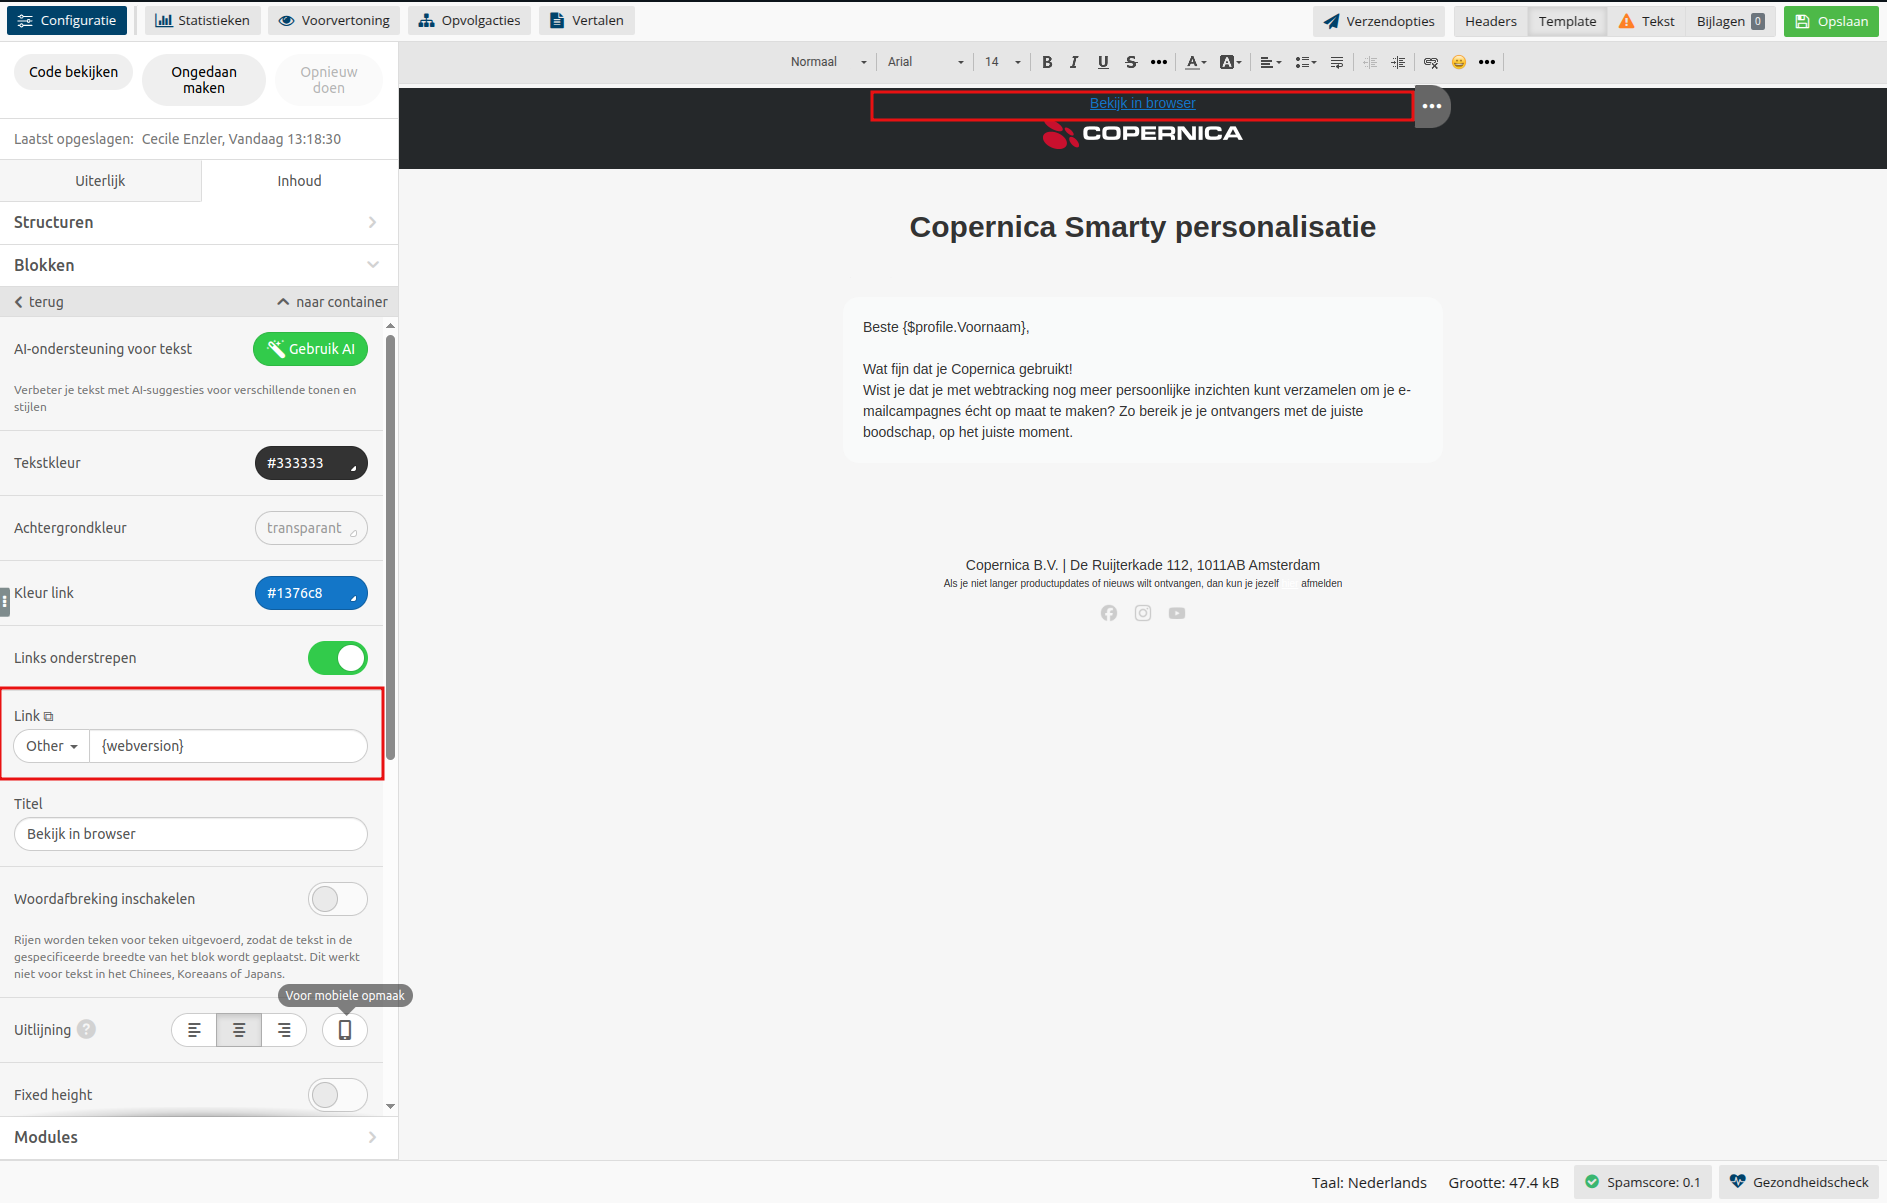Screen dimensions: 1887x1203
Task: Click the Gebruik AI button
Action: tap(311, 349)
